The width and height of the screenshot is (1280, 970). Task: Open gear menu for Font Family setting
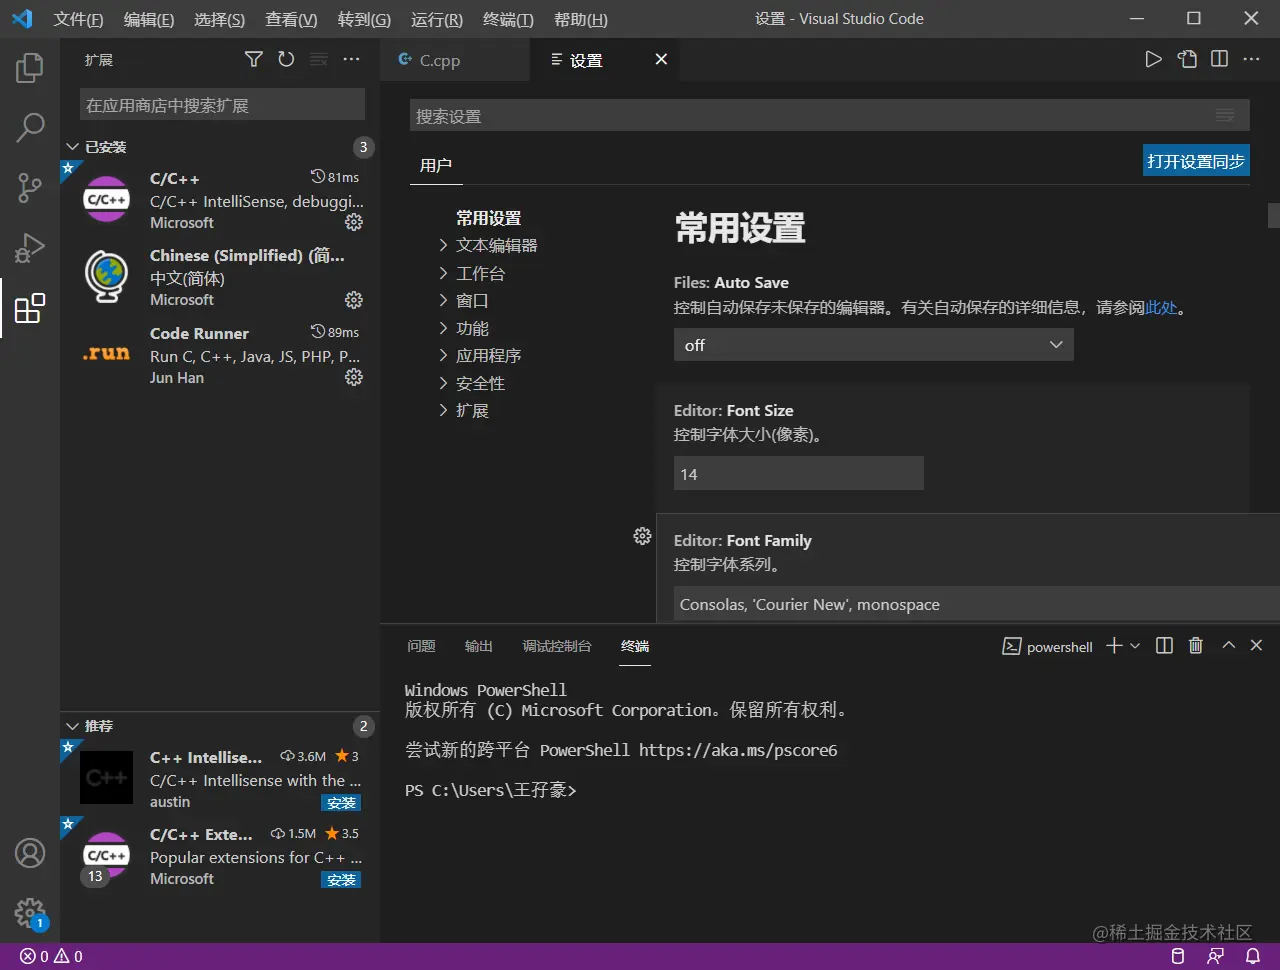pos(642,537)
